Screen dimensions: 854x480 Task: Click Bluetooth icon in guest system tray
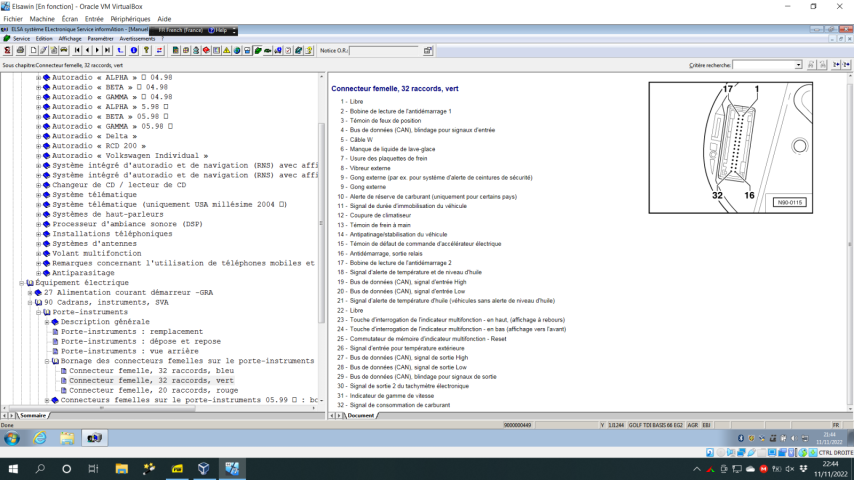(741, 438)
